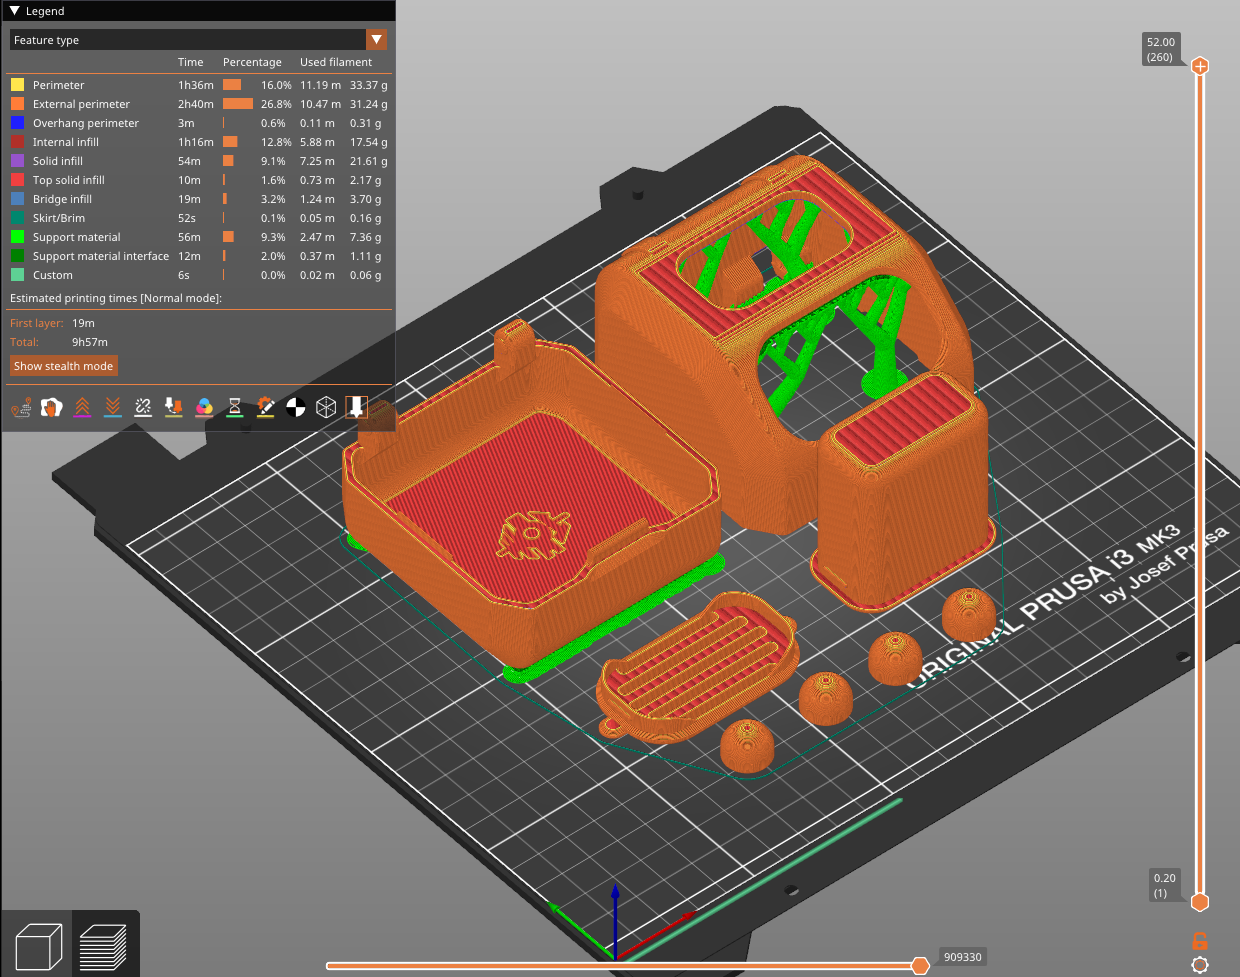1240x977 pixels.
Task: Toggle Skirt/Brim teal swatch
Action: pos(17,218)
